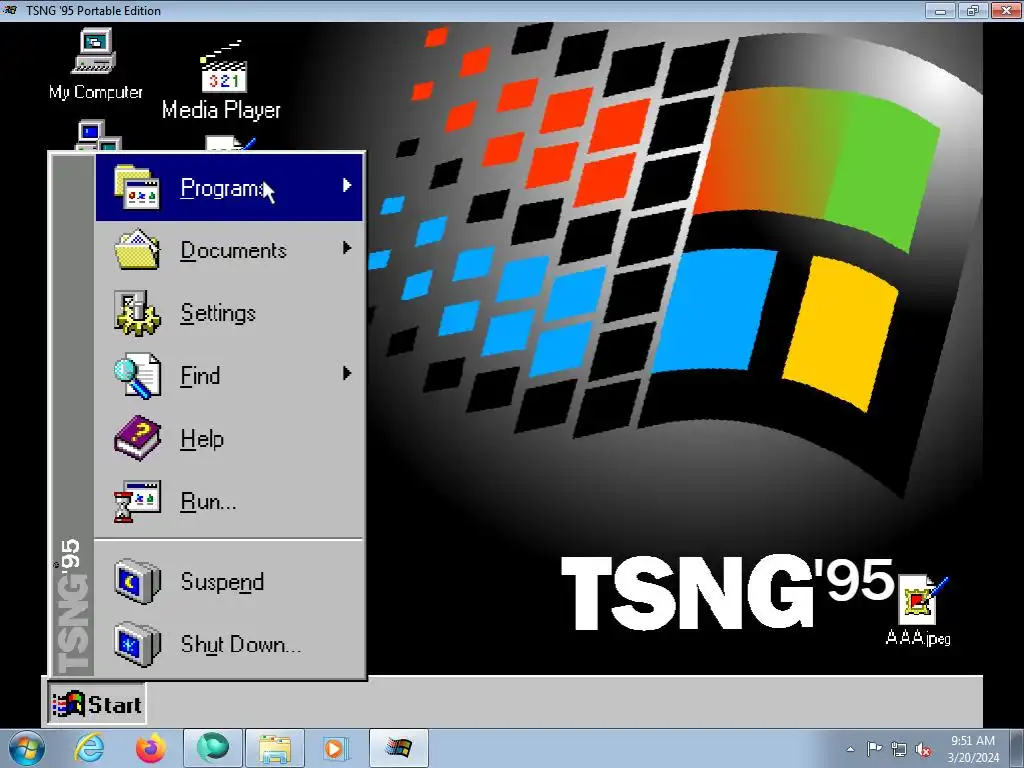Click the TSNG '95 Start button
Screen dimensions: 1024x768
tap(97, 704)
